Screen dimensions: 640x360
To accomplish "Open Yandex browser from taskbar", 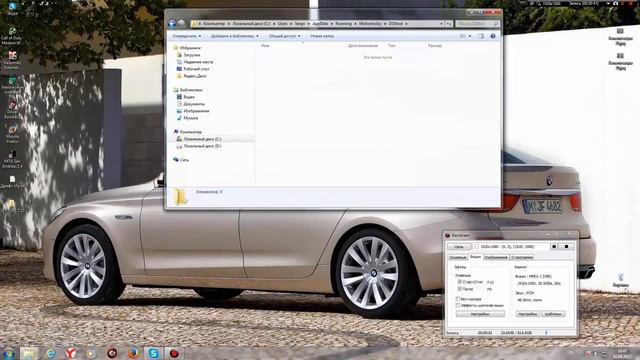I will coord(71,353).
